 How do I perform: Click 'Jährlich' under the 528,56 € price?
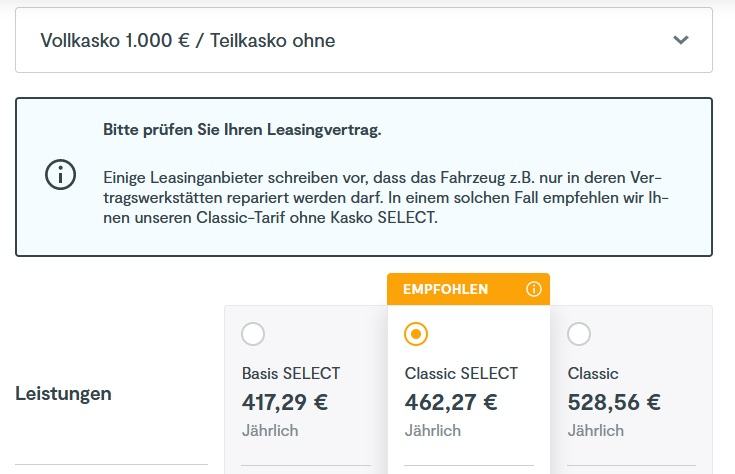596,431
